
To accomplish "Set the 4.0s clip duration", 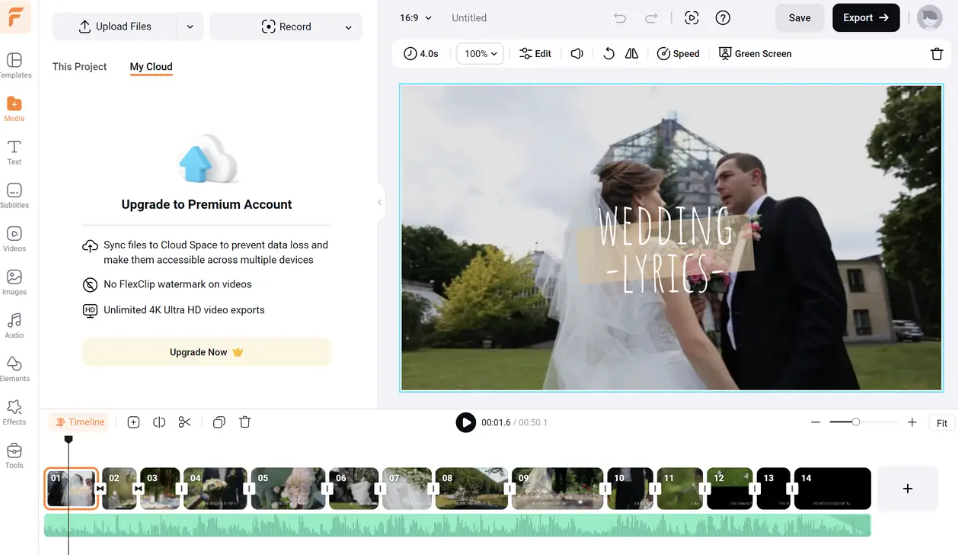I will 421,54.
